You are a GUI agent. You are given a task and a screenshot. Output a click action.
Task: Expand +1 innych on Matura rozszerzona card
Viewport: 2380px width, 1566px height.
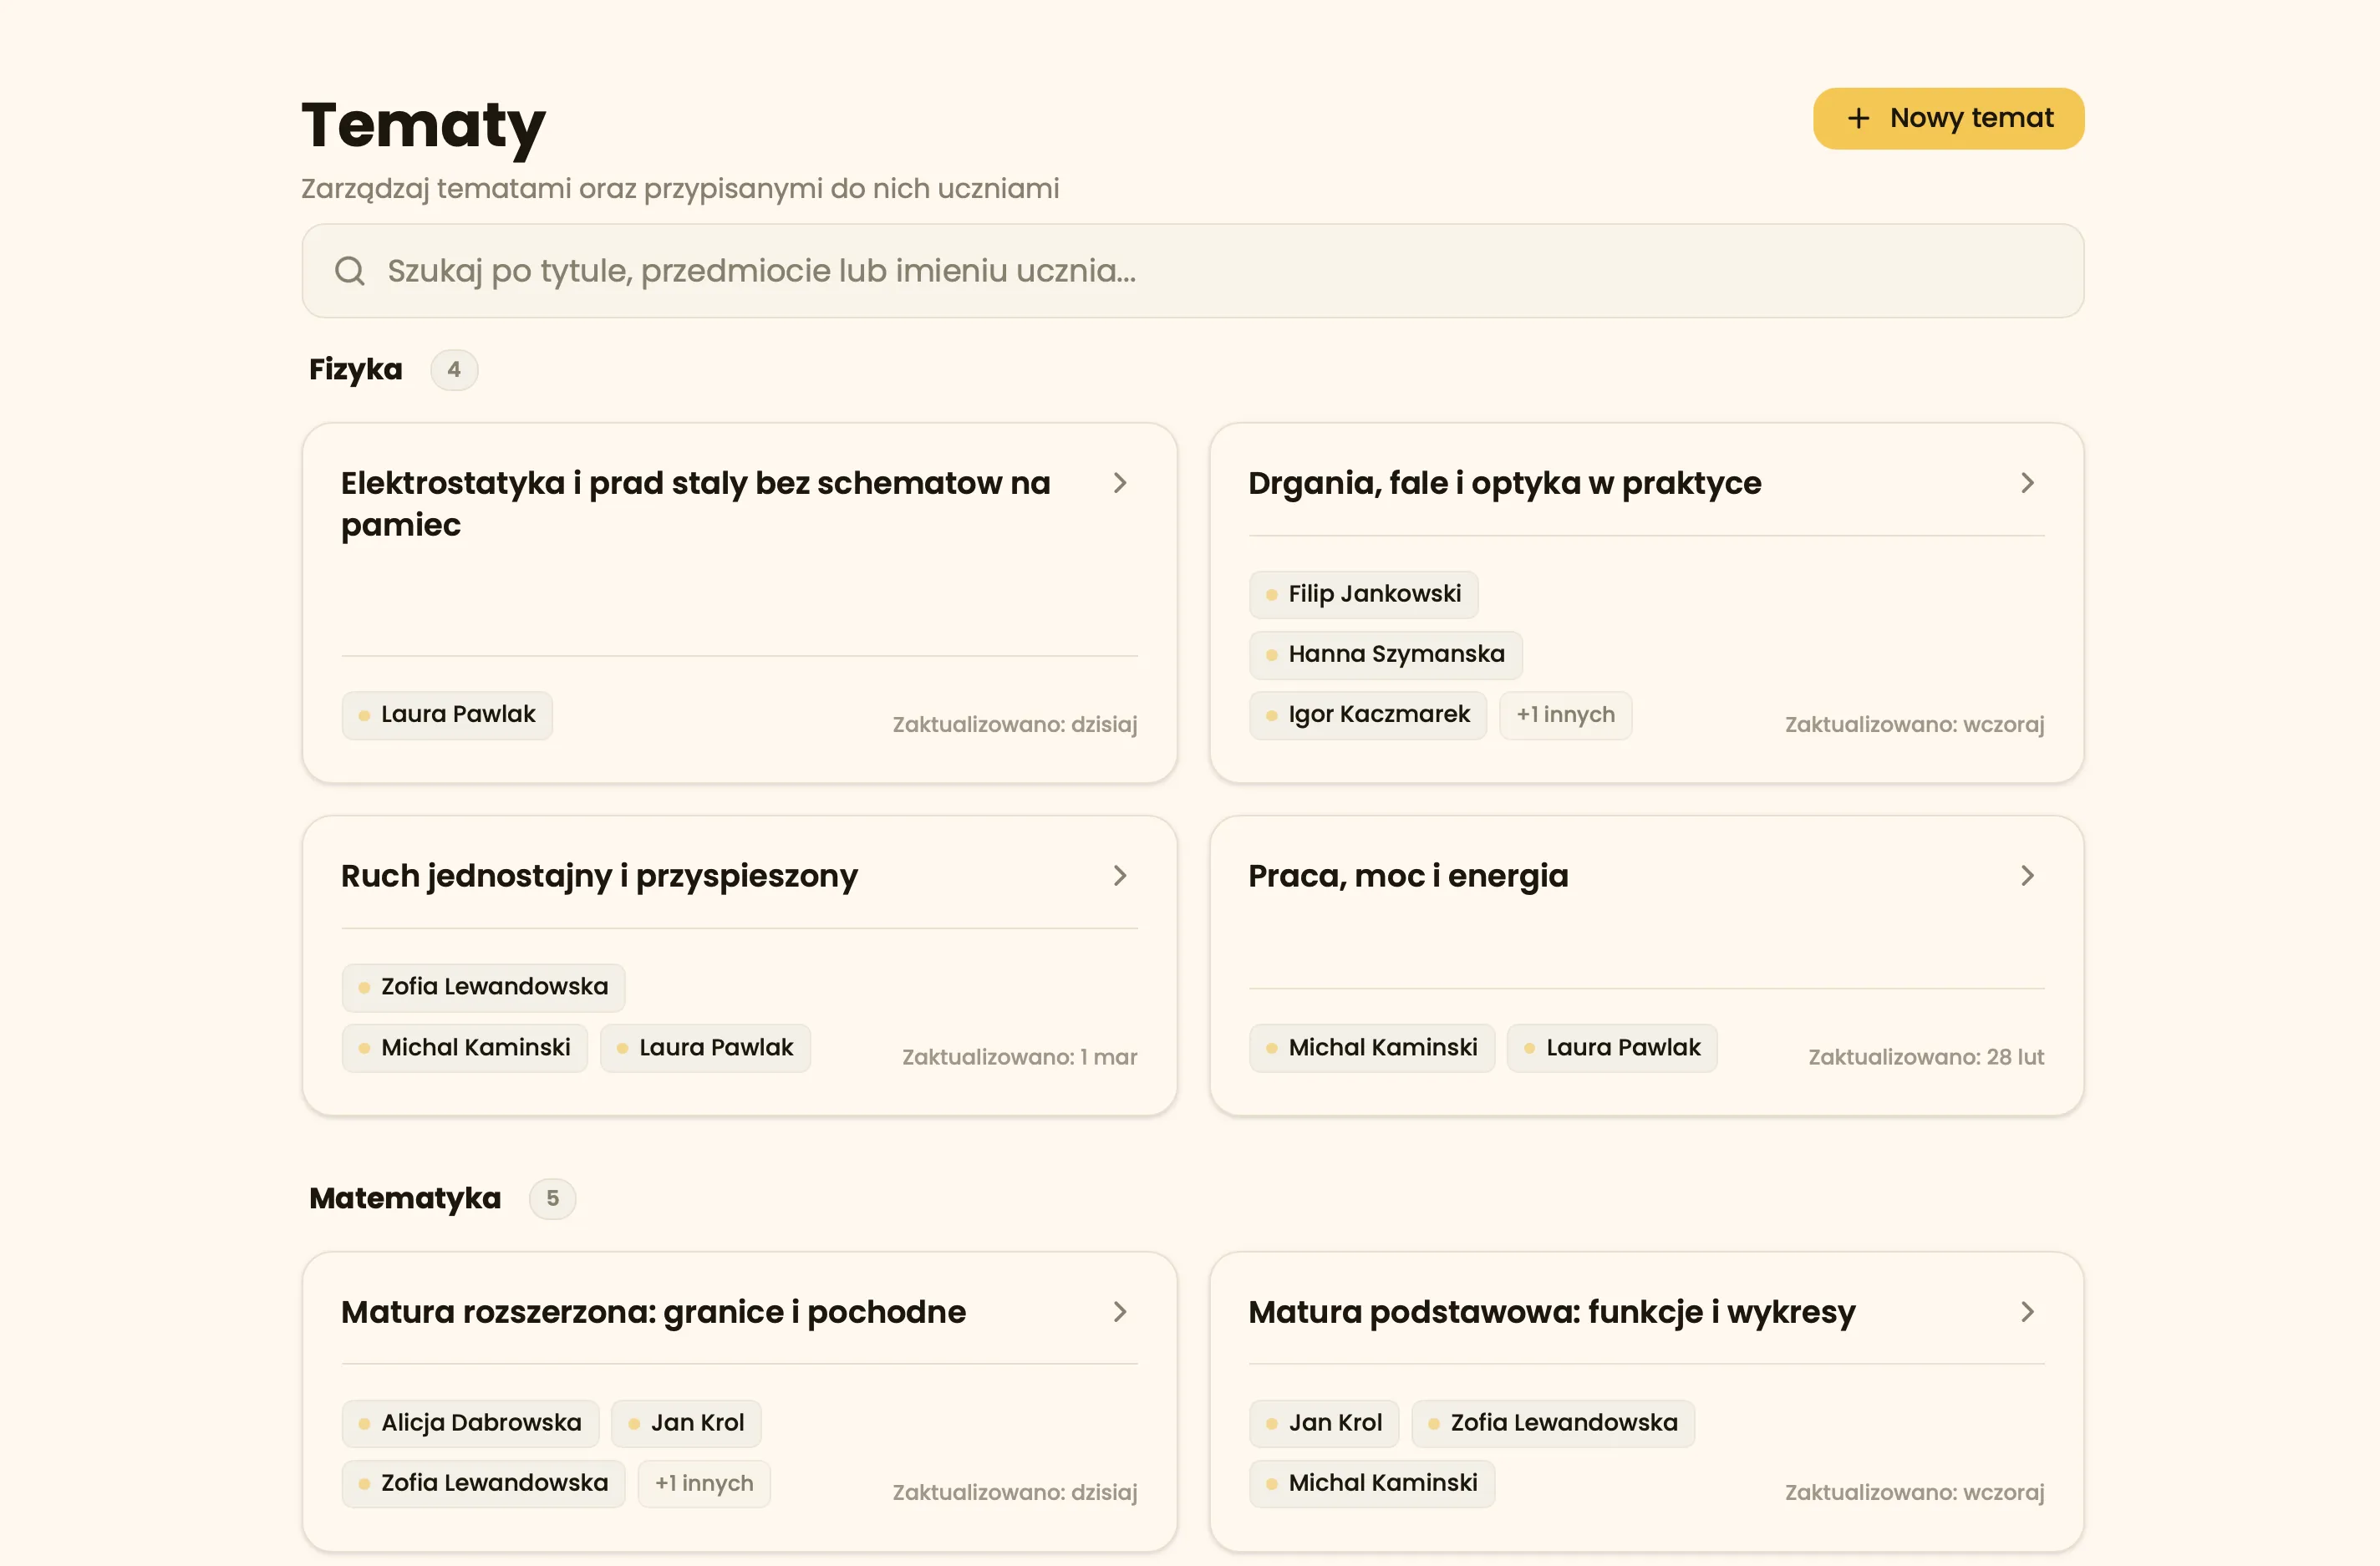point(703,1483)
